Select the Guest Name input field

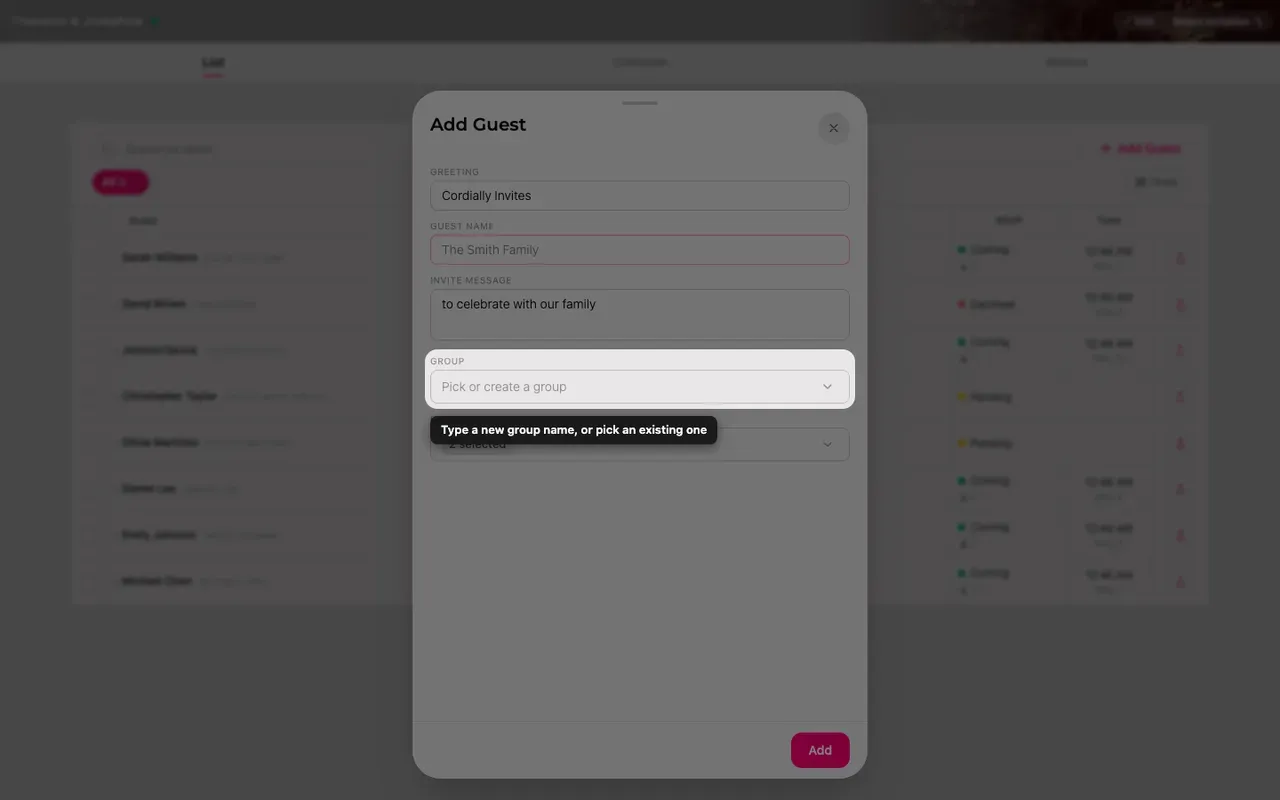pyautogui.click(x=640, y=250)
